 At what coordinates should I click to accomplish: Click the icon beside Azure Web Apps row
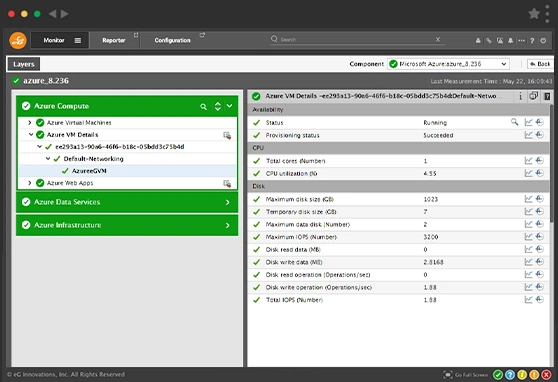pos(227,184)
